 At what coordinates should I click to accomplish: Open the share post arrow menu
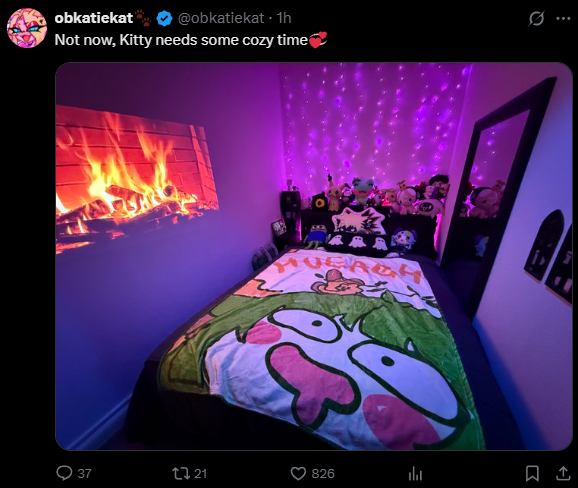pos(563,473)
